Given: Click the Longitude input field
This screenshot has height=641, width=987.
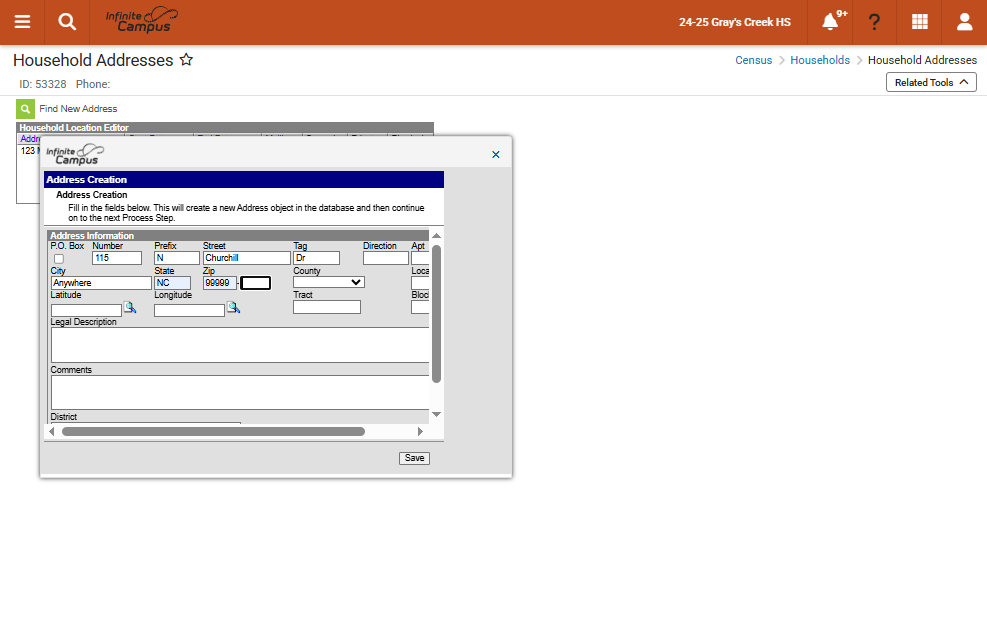Looking at the screenshot, I should [189, 310].
